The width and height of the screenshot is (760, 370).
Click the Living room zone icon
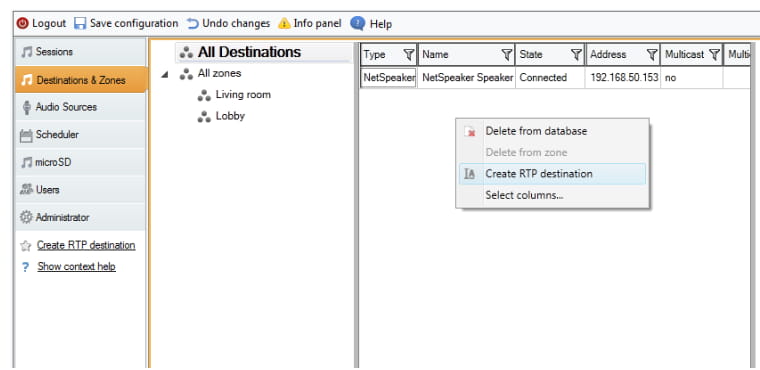point(204,96)
